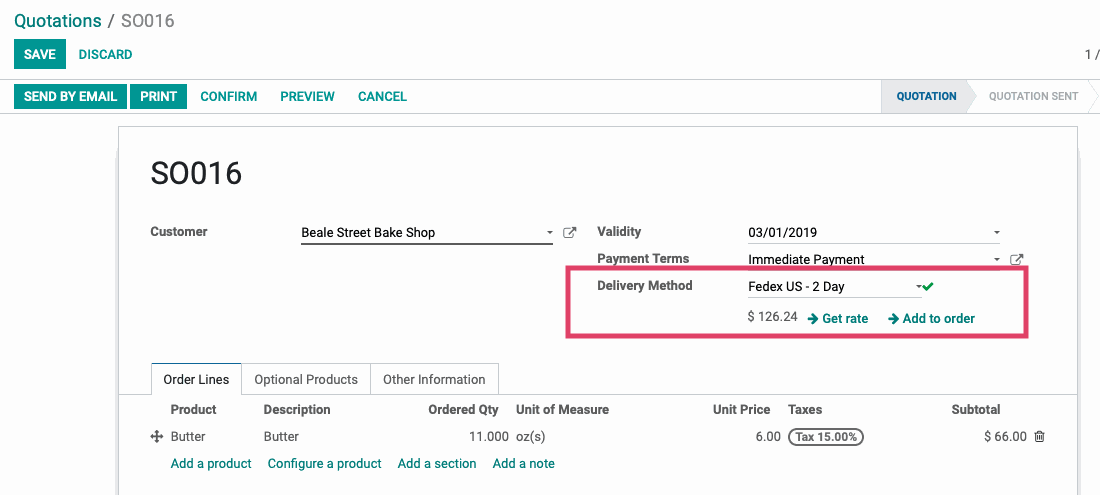1100x495 pixels.
Task: Click delivery rate $ 126.24
Action: pyautogui.click(x=772, y=317)
